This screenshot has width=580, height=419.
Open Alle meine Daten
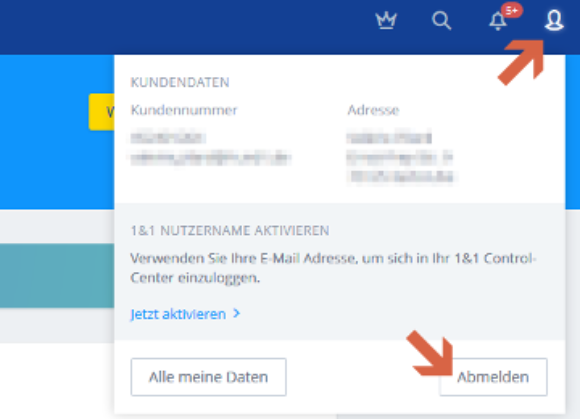click(x=208, y=377)
